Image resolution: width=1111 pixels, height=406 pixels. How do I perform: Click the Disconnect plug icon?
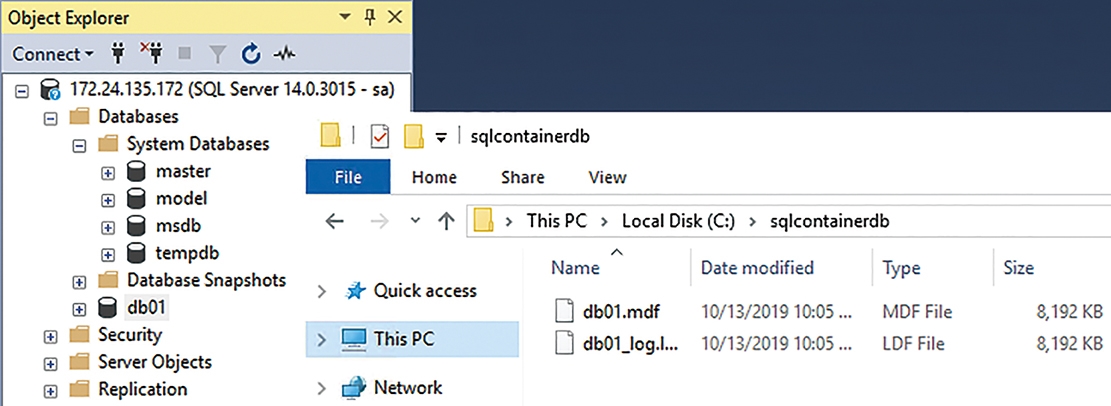click(151, 54)
